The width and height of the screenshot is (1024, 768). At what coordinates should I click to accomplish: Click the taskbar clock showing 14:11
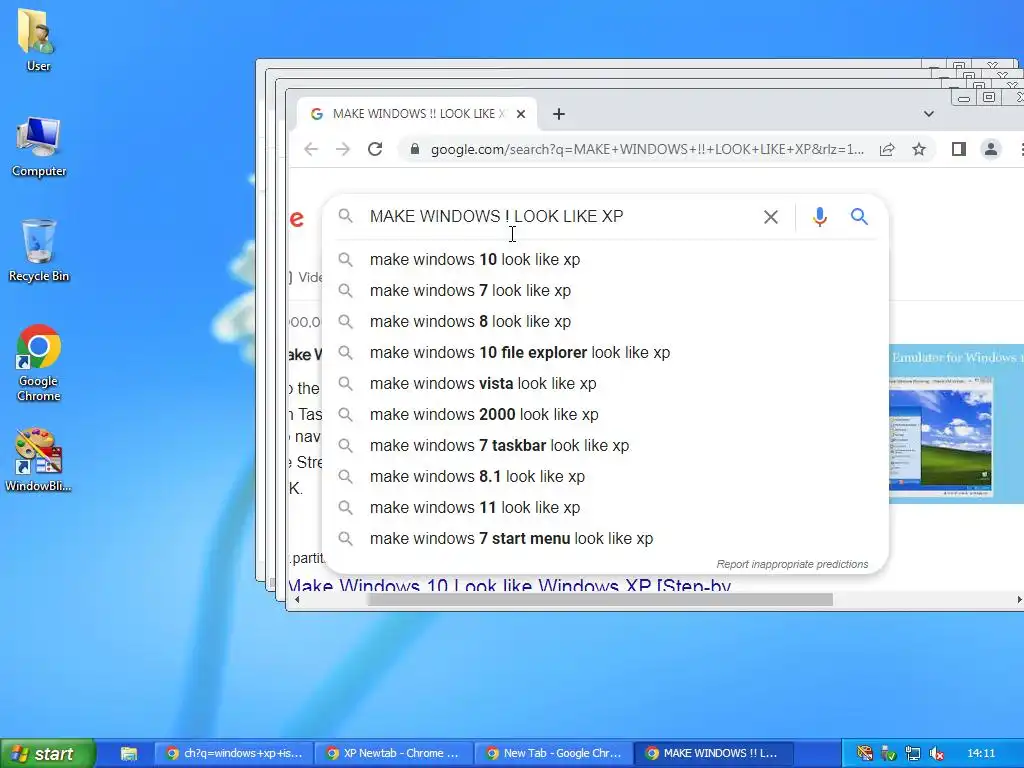pyautogui.click(x=981, y=754)
